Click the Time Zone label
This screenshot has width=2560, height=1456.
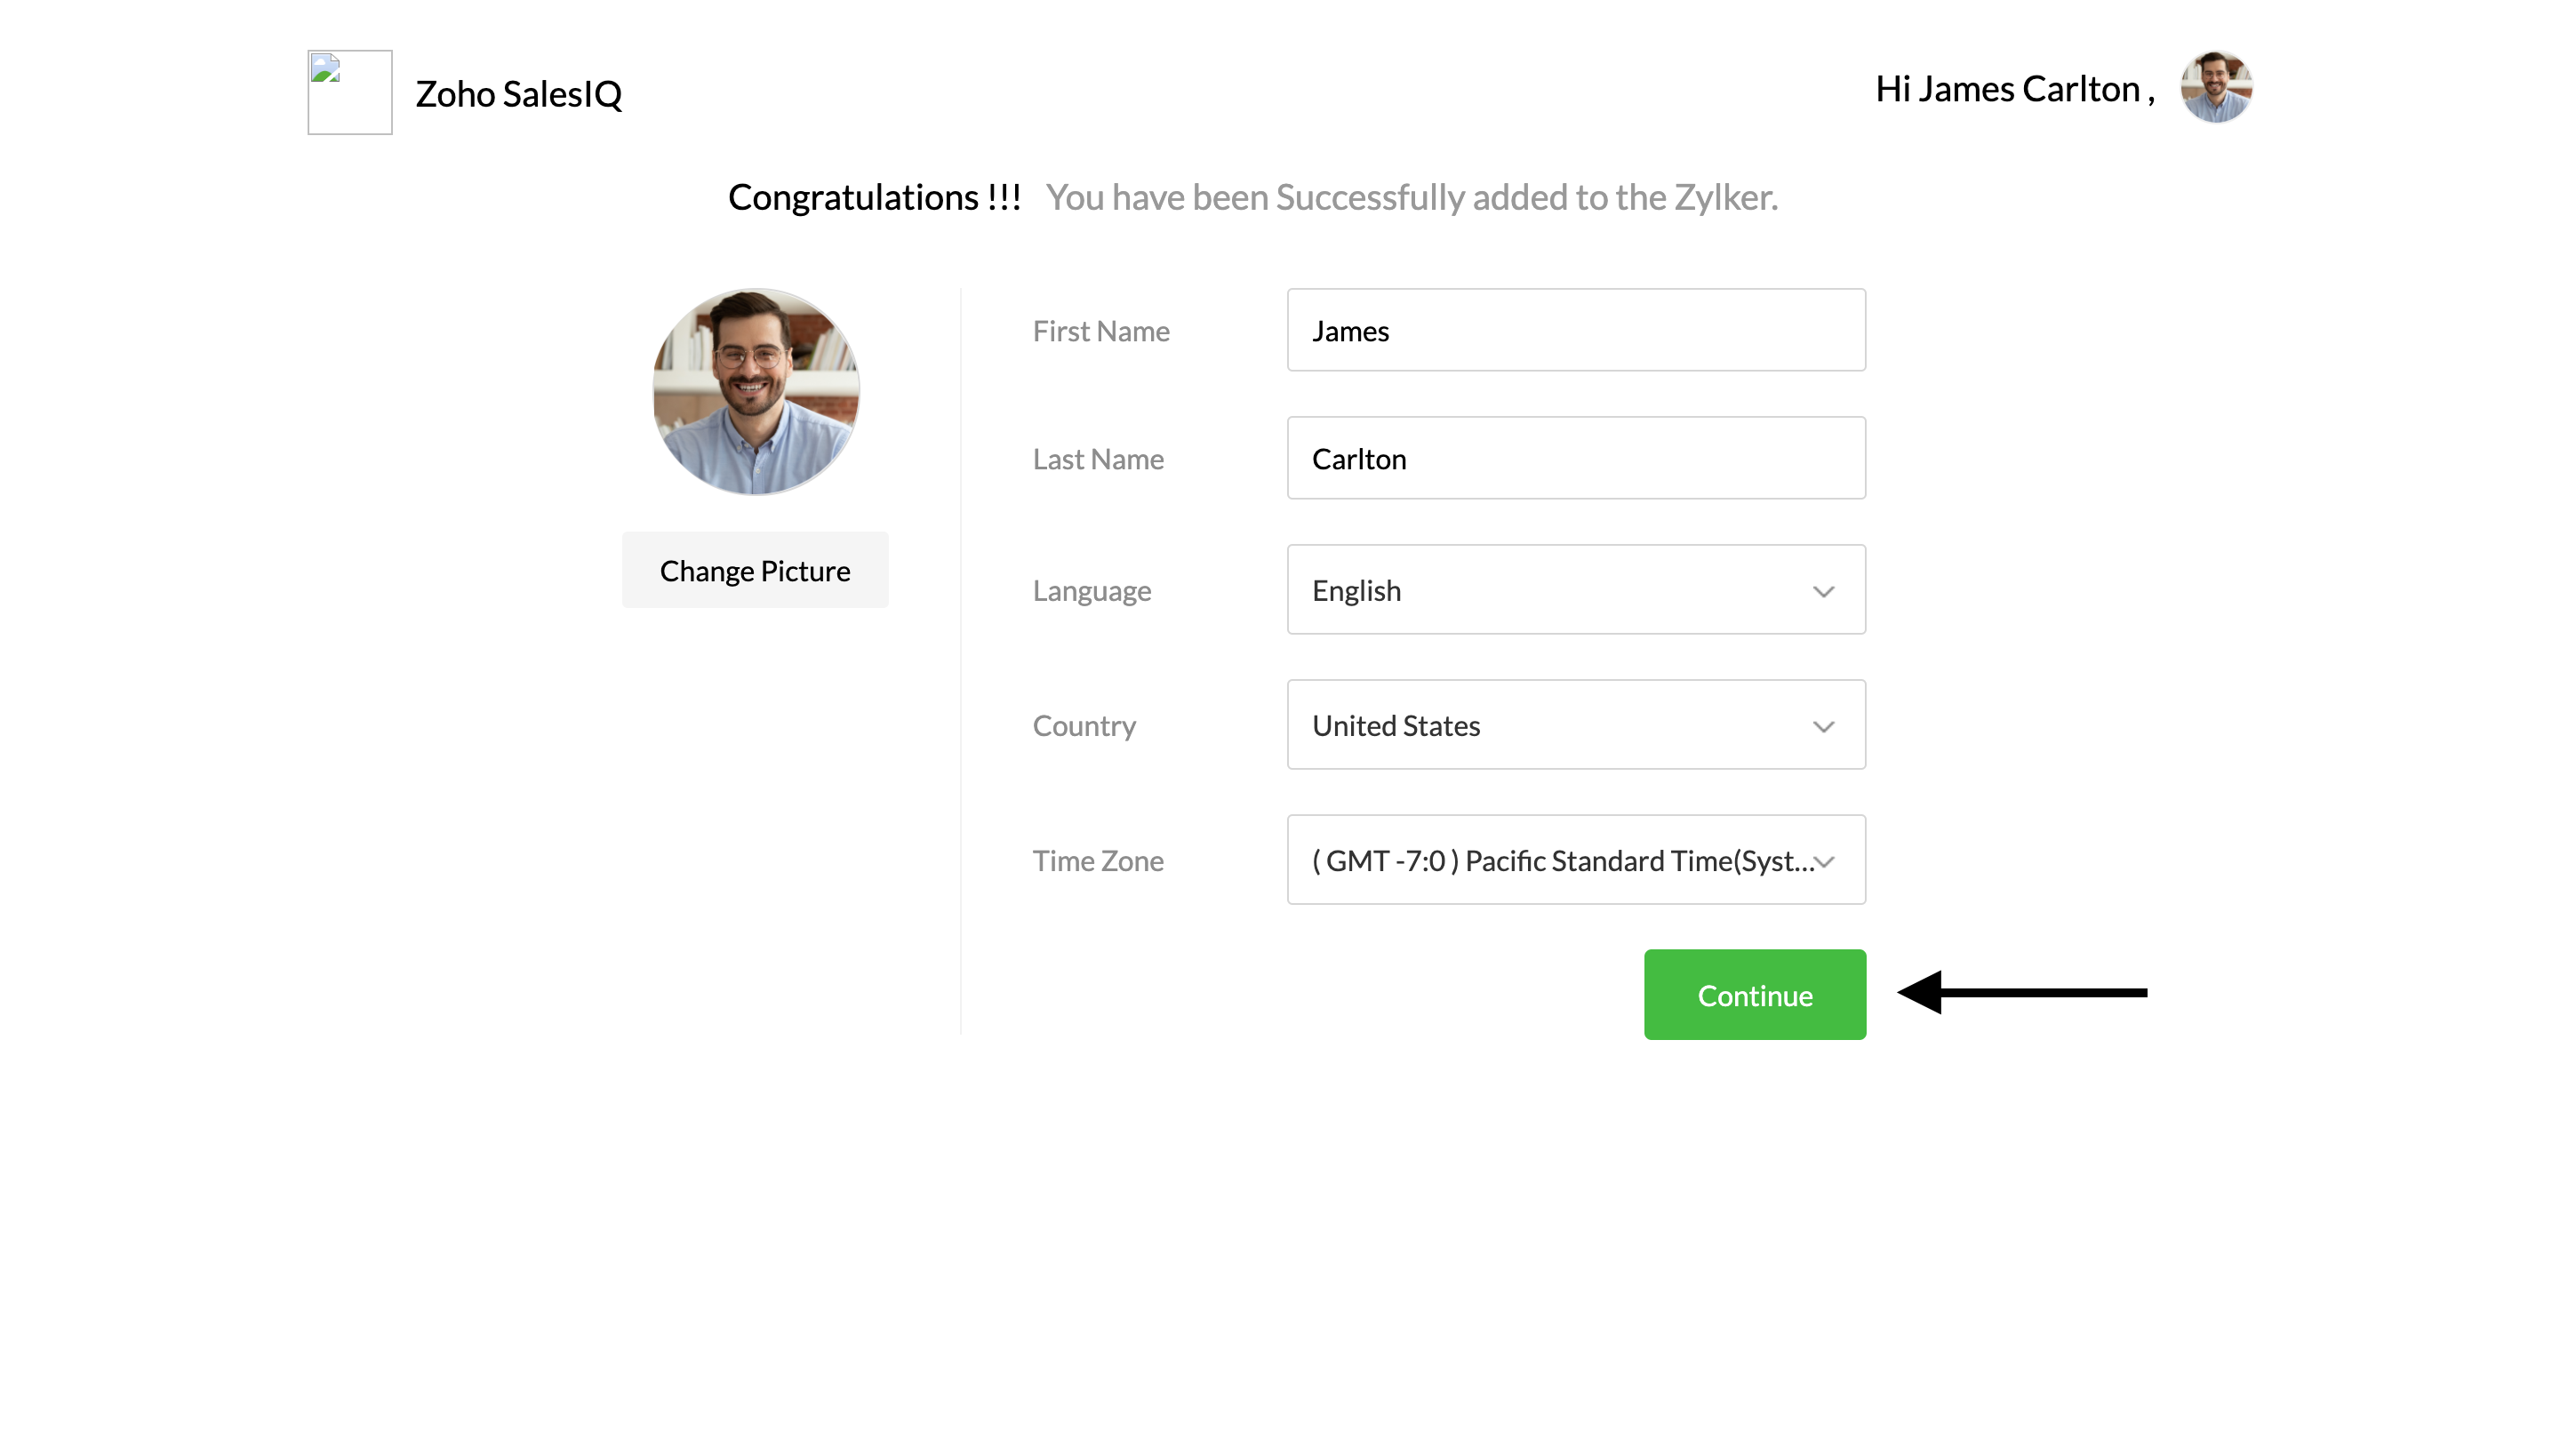pyautogui.click(x=1097, y=861)
